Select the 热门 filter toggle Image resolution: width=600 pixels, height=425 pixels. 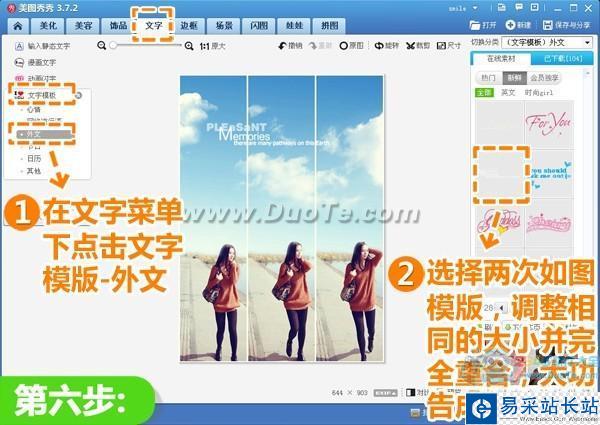click(x=488, y=78)
